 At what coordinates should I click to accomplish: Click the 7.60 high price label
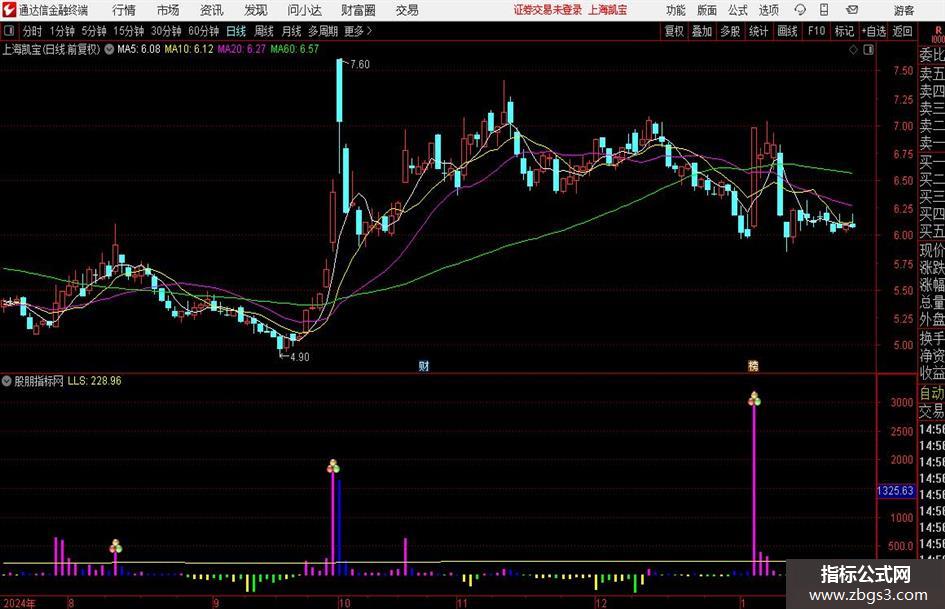click(360, 65)
